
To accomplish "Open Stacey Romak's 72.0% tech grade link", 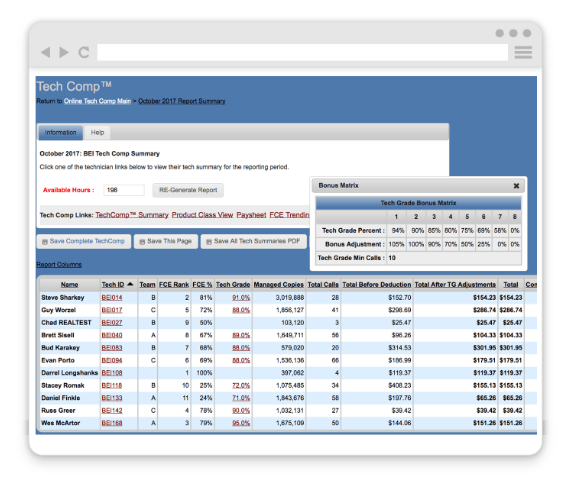I will (x=241, y=386).
